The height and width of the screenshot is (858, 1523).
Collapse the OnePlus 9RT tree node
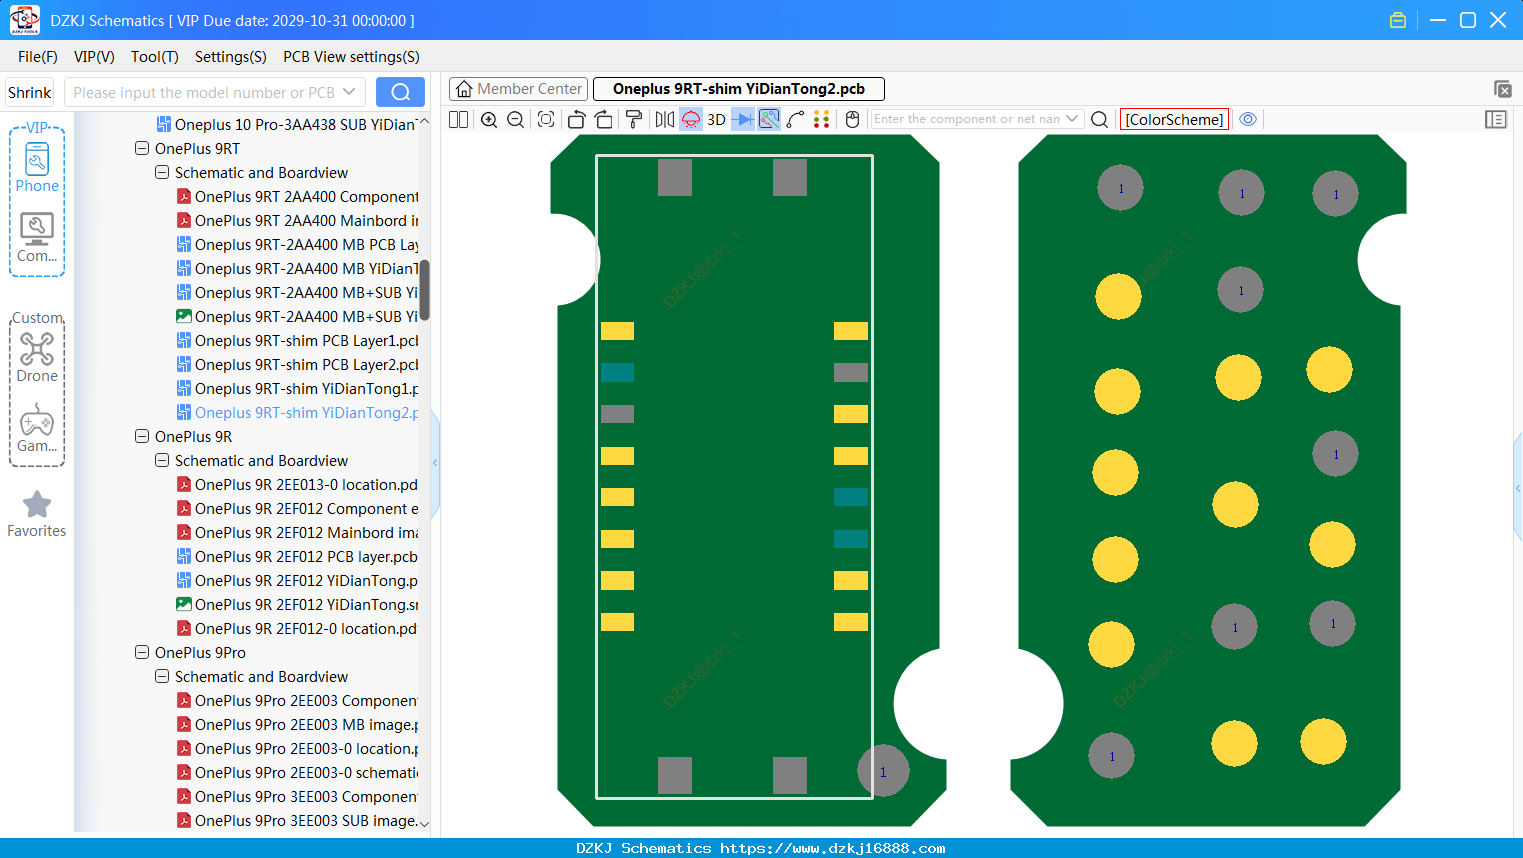click(142, 149)
